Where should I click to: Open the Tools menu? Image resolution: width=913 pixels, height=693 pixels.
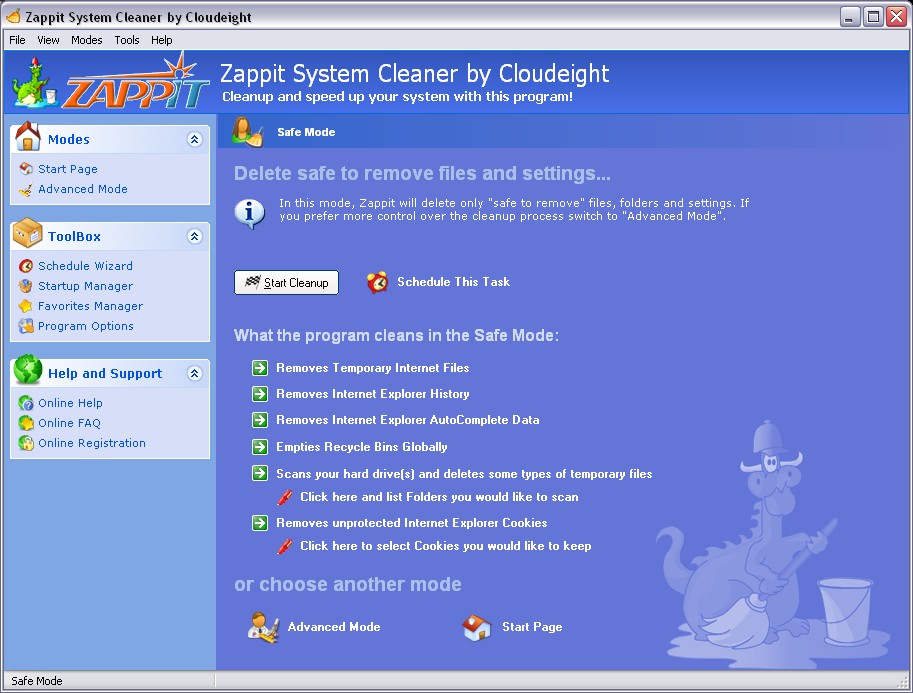127,40
